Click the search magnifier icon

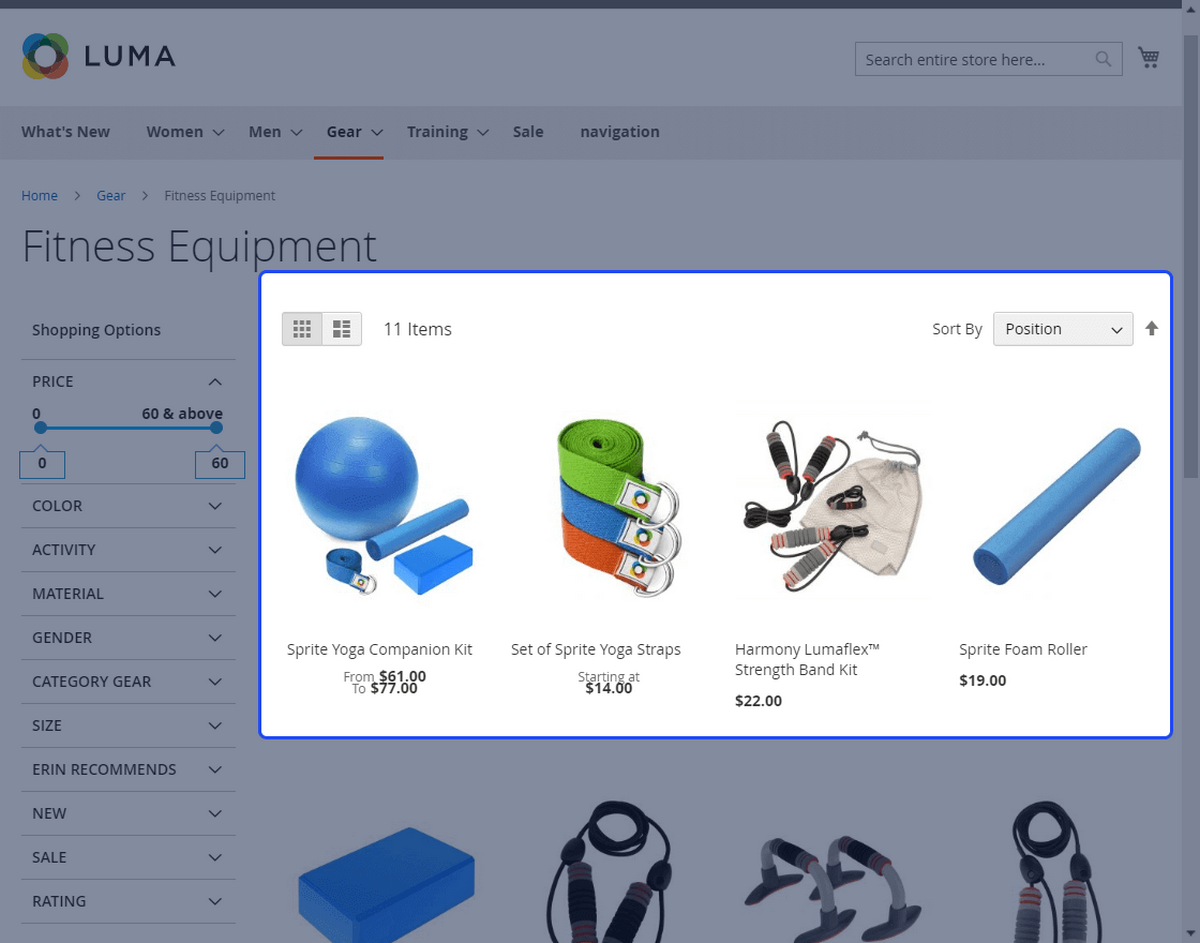tap(1103, 59)
